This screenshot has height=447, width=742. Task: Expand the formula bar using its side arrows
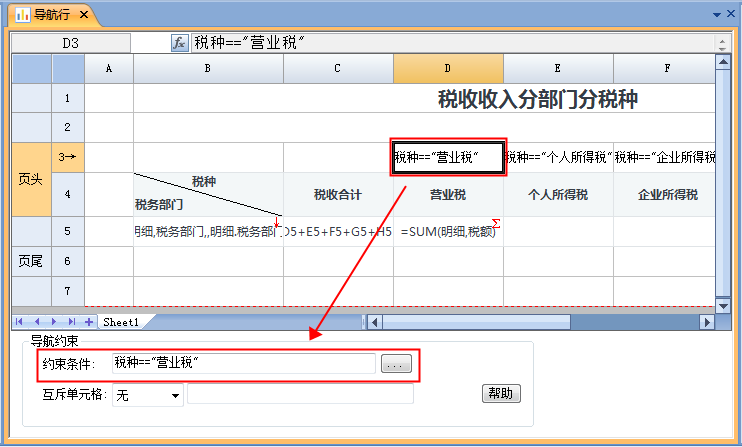721,43
